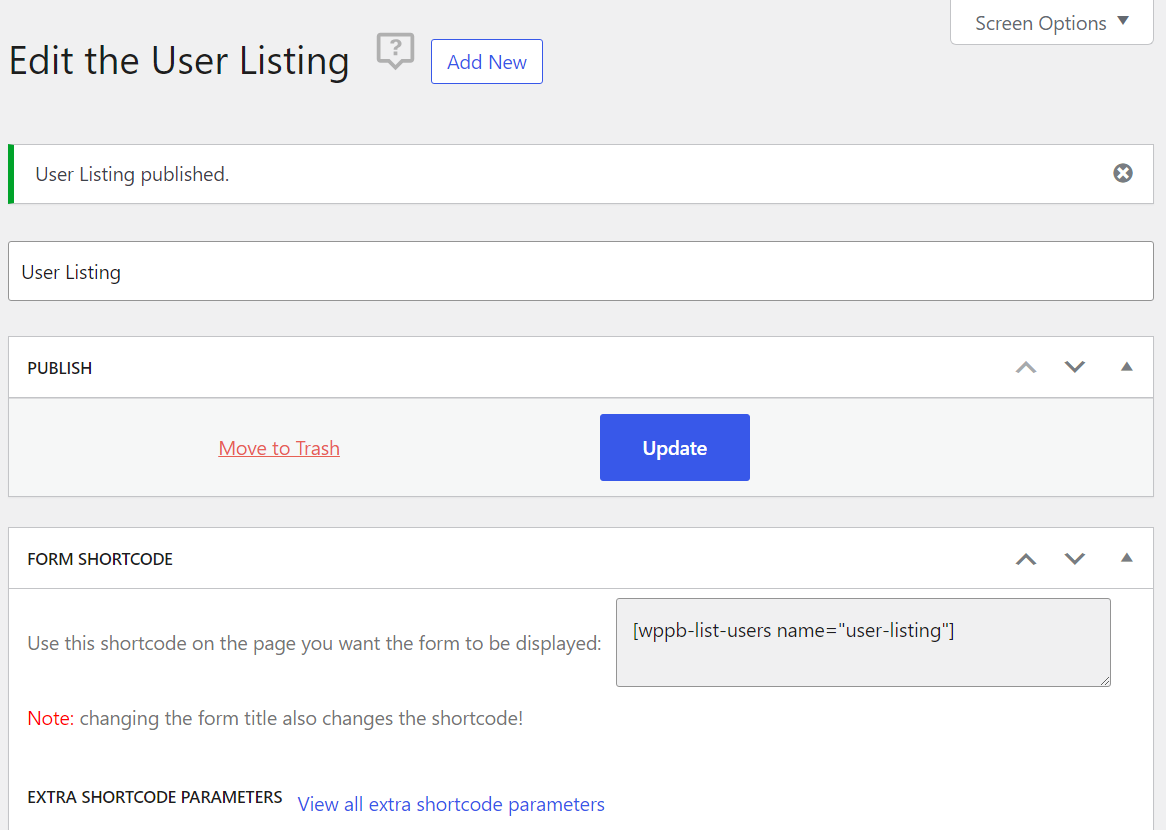The width and height of the screenshot is (1166, 830).
Task: Click the 'Use this shortcode on the page' label
Action: (x=314, y=643)
